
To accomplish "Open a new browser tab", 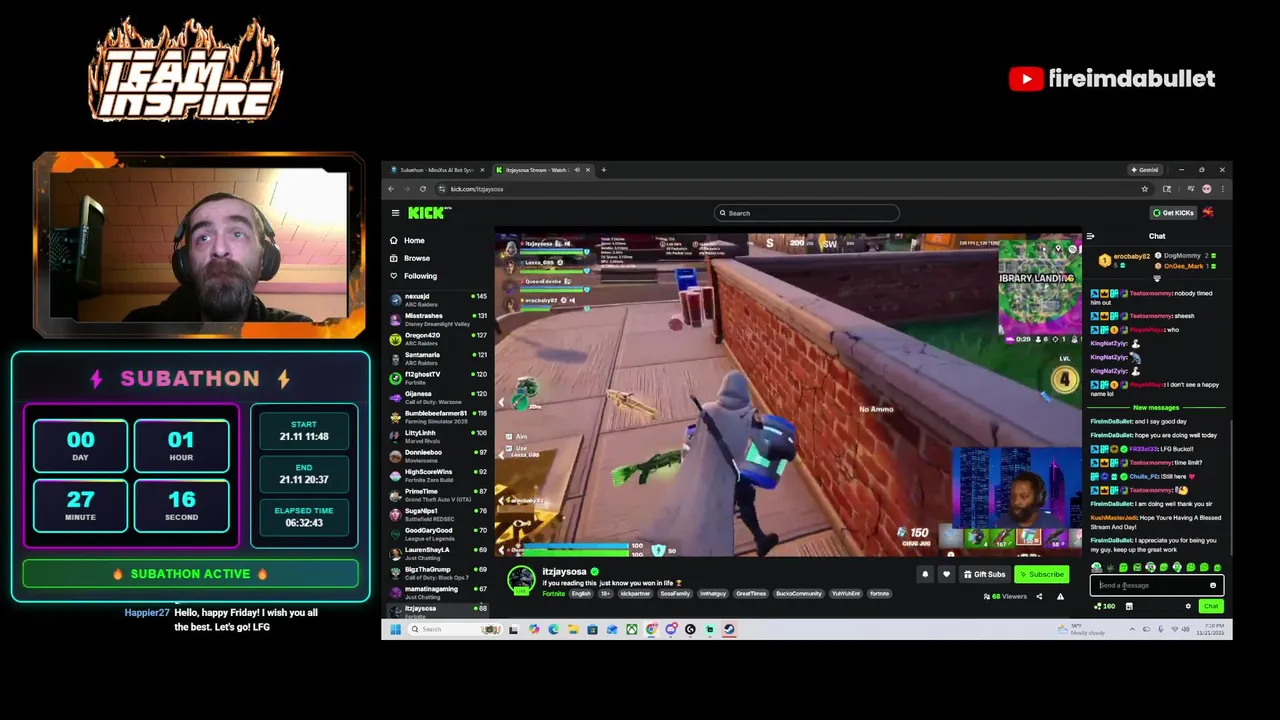I will (604, 170).
